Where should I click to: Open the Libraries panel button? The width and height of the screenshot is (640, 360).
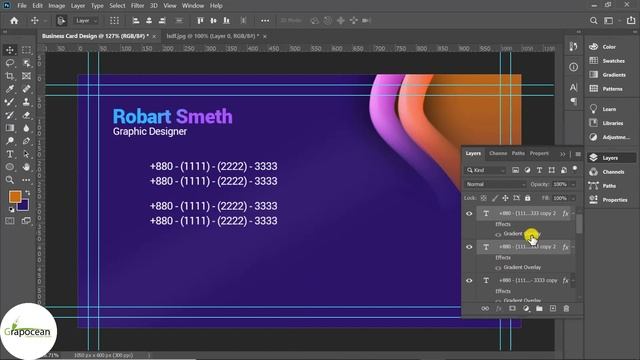click(608, 123)
